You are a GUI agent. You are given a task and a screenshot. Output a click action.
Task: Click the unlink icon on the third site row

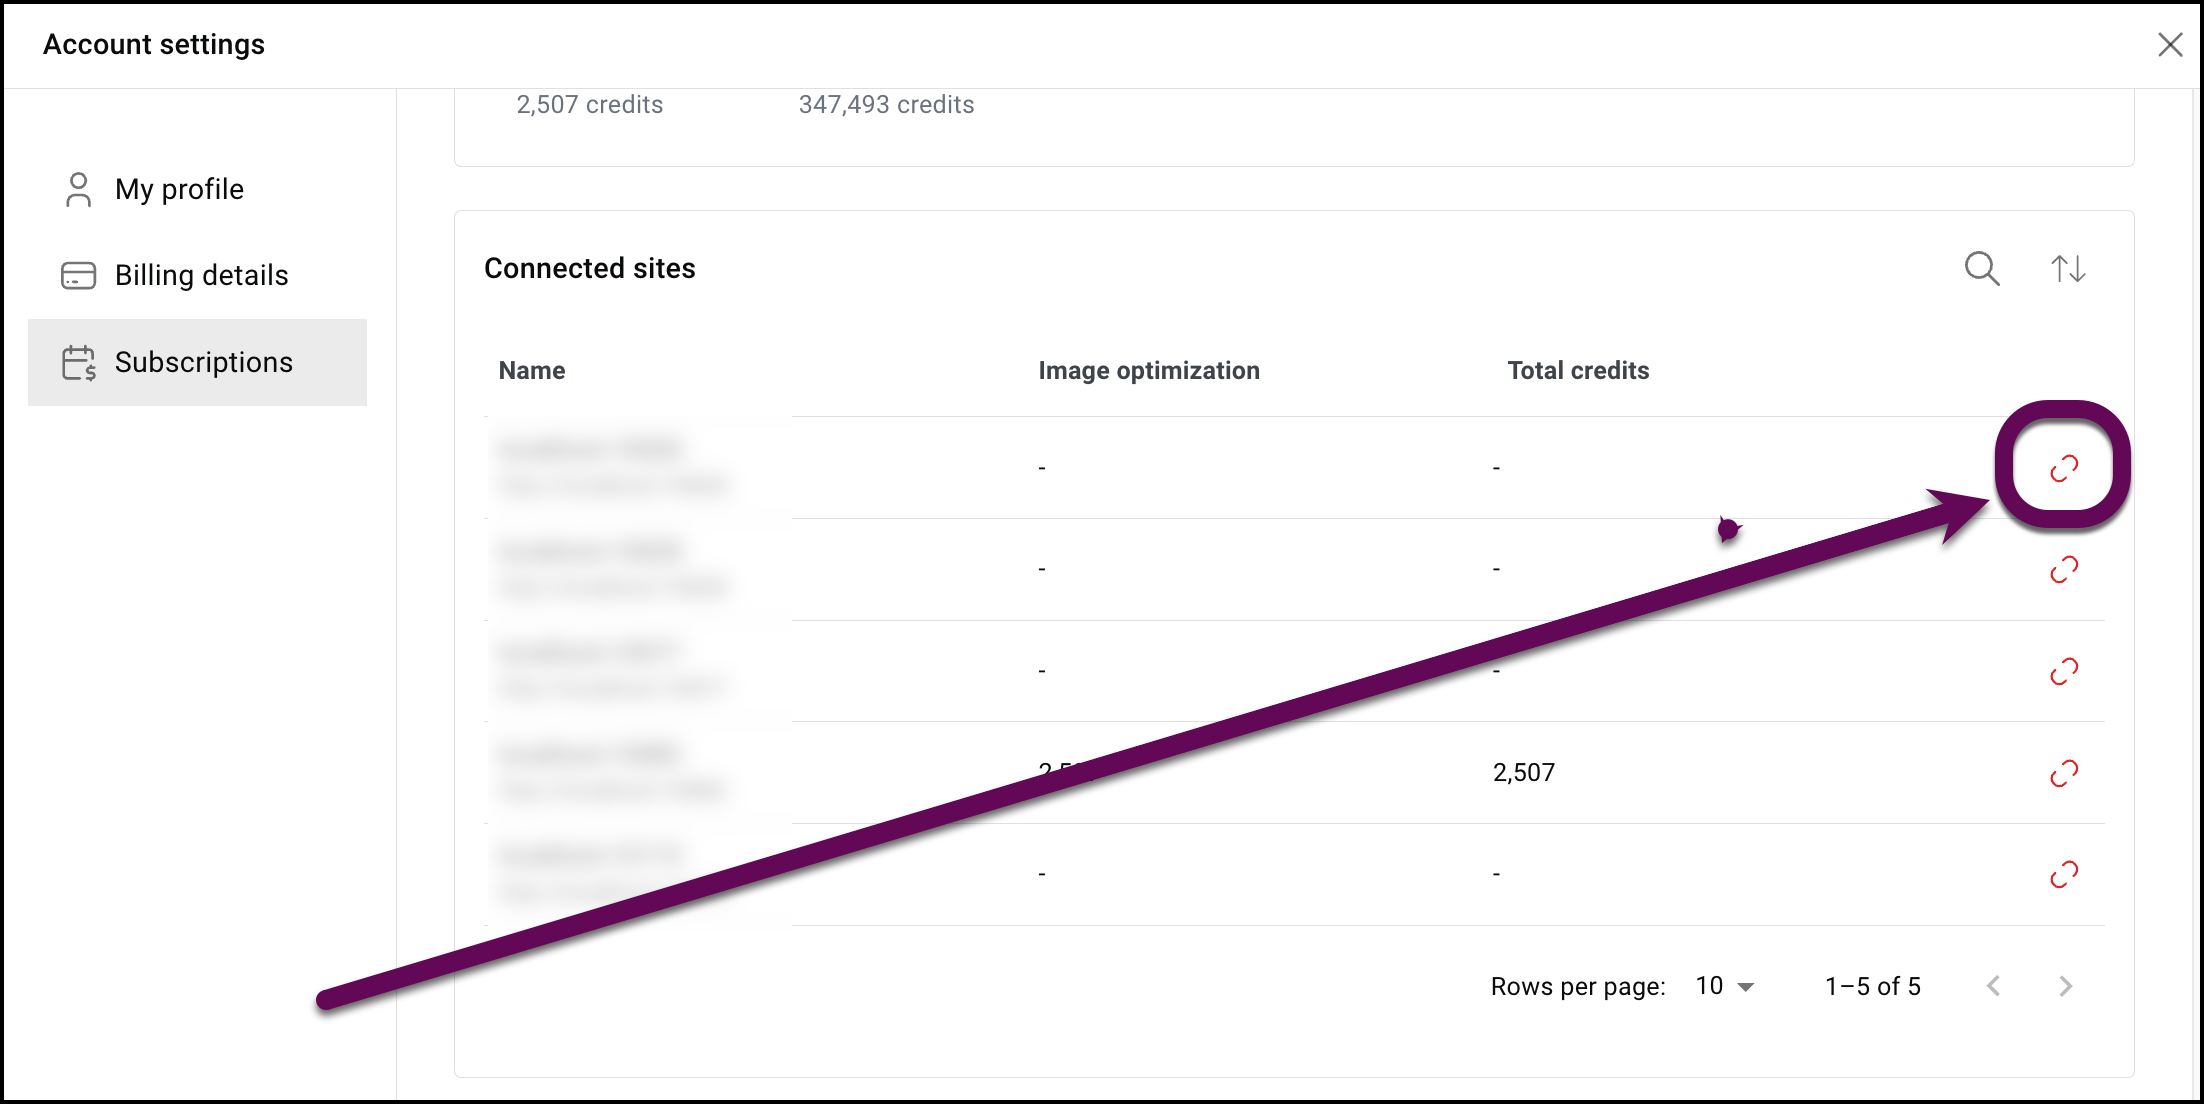tap(2064, 671)
